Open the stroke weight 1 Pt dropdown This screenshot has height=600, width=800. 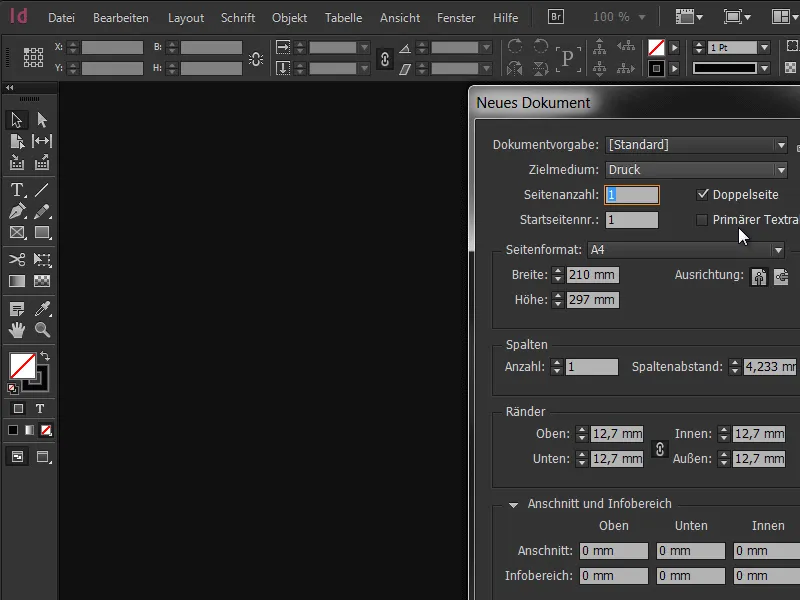click(x=764, y=48)
